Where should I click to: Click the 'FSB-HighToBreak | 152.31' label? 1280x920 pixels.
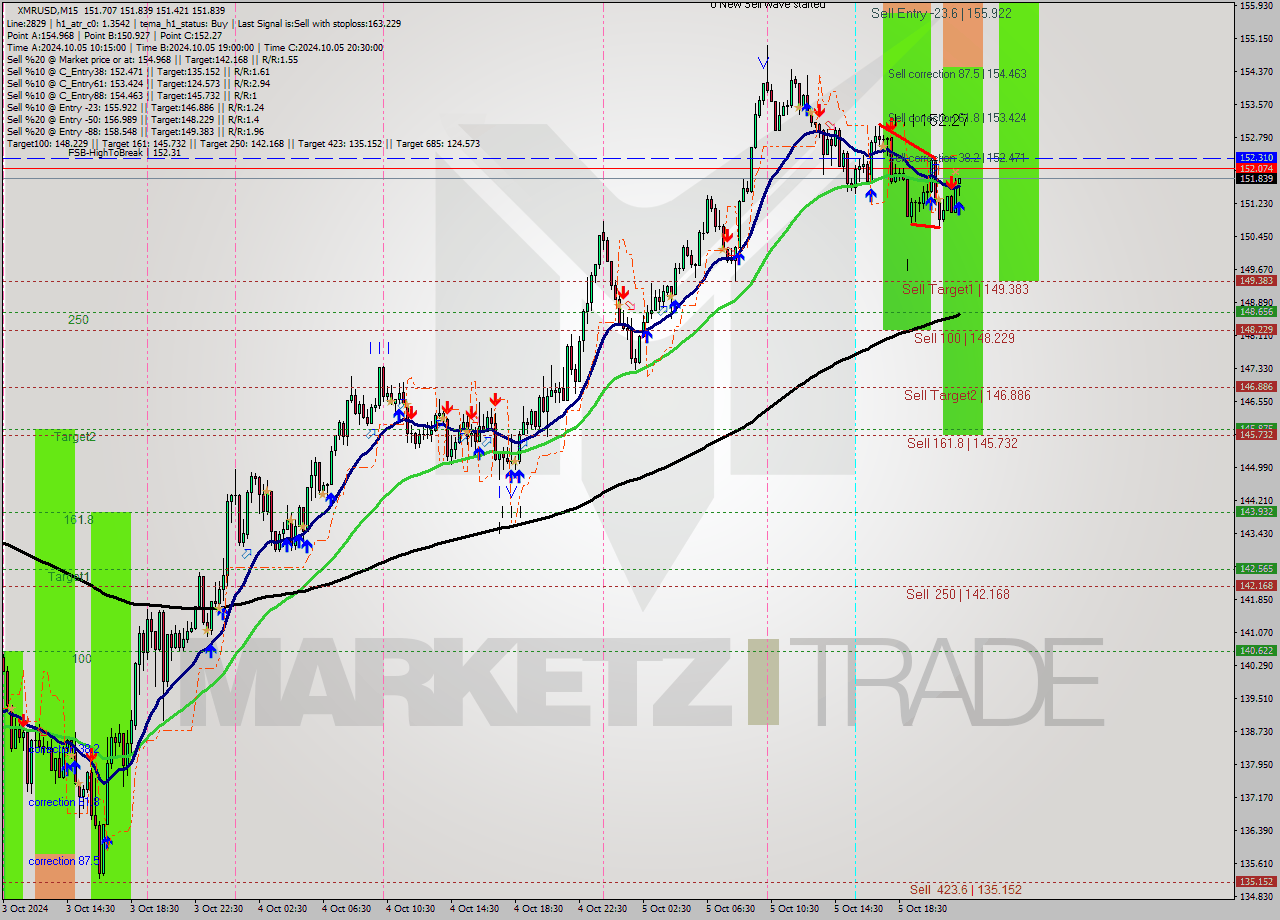point(124,153)
